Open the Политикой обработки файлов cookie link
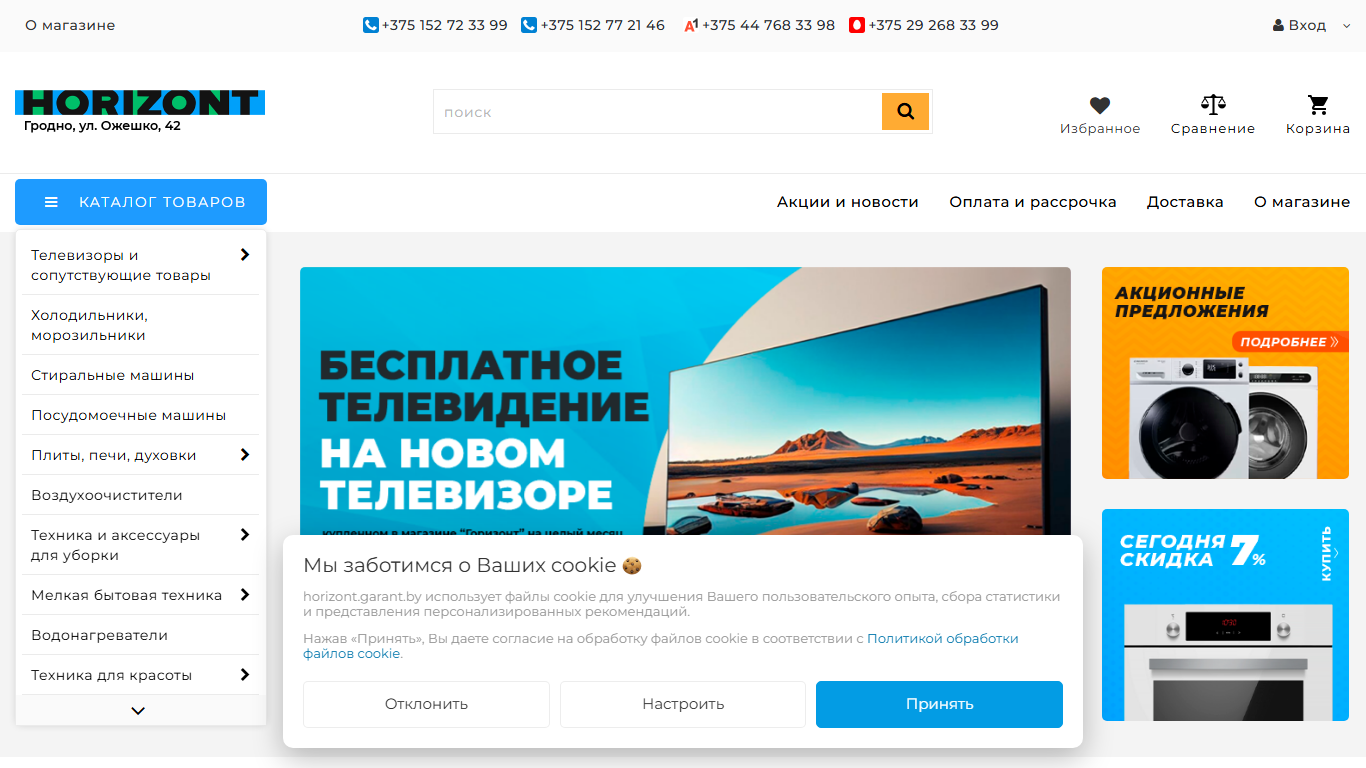Viewport: 1366px width, 768px height. point(661,646)
